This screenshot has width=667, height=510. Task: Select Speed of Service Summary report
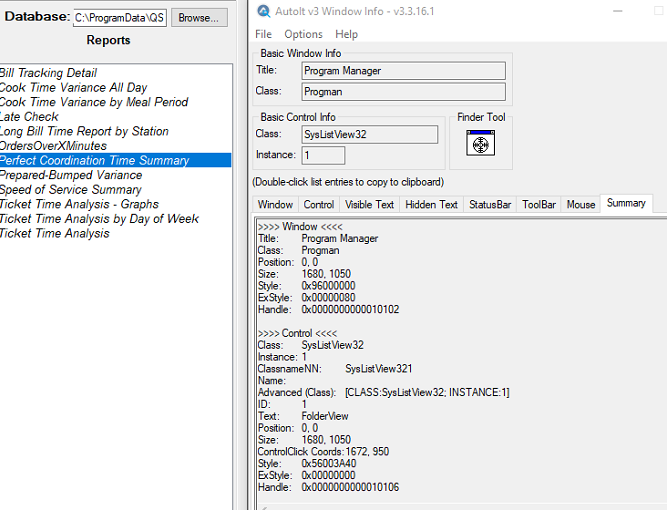tap(116, 189)
